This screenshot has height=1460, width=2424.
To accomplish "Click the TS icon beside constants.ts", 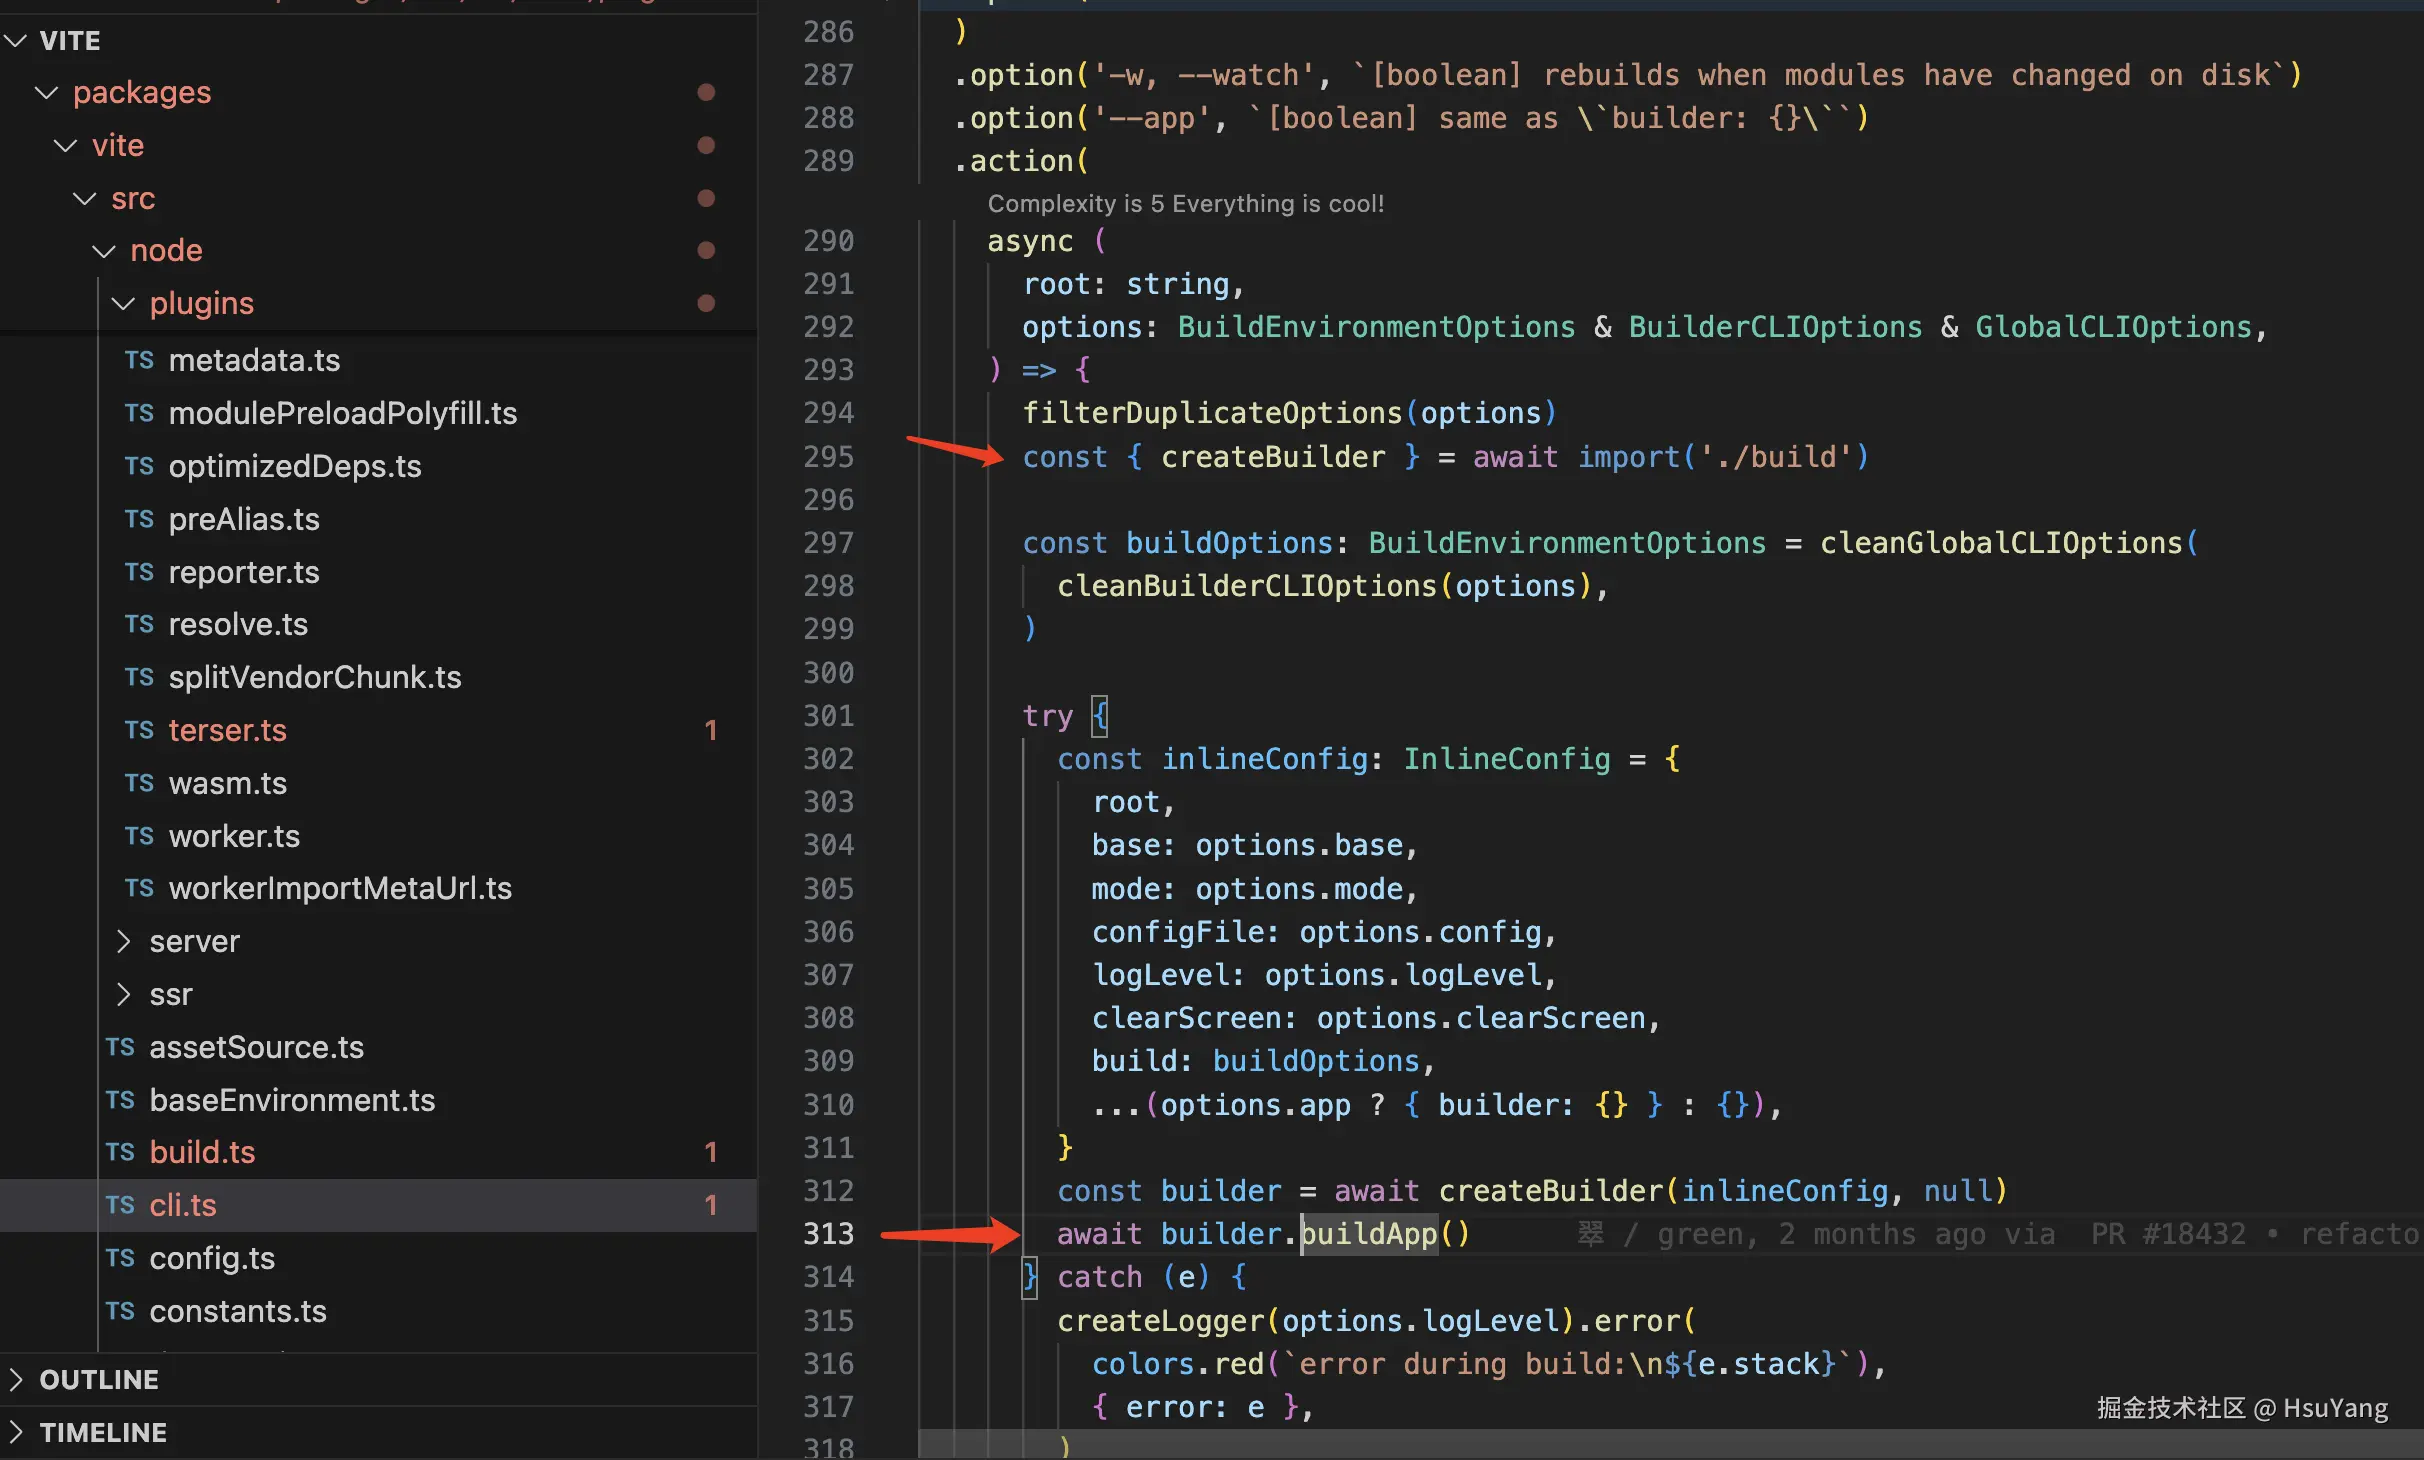I will pos(120,1311).
